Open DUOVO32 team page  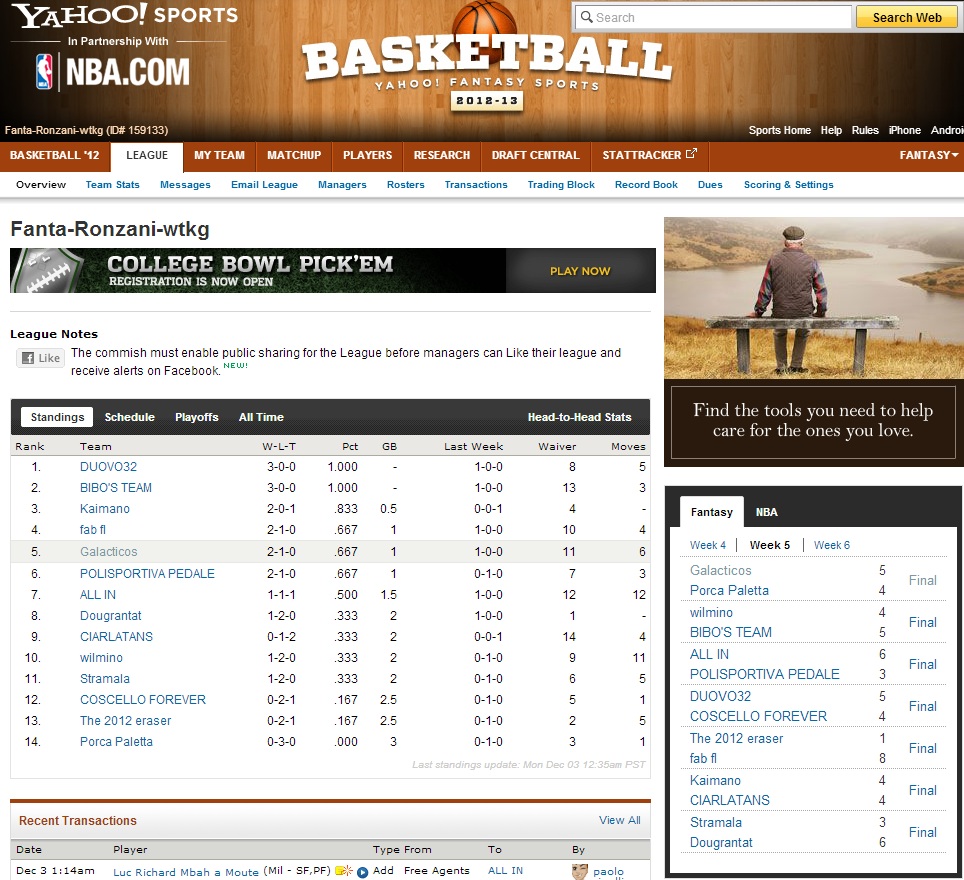108,467
